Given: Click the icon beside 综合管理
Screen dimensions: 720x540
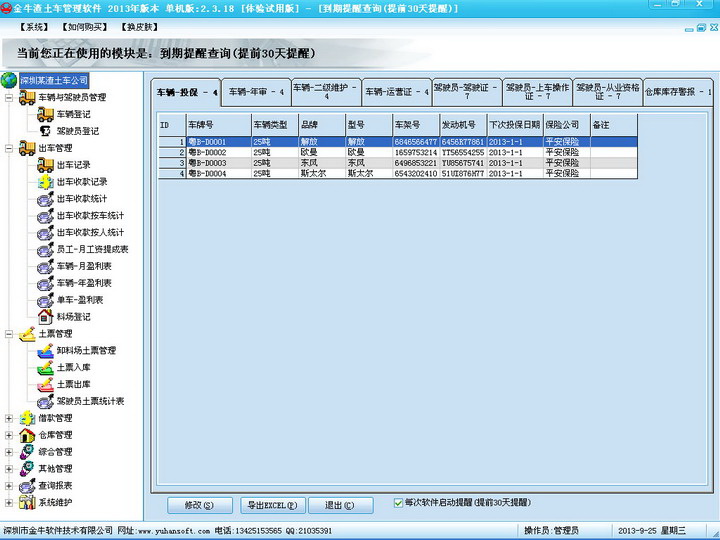Looking at the screenshot, I should tap(27, 452).
